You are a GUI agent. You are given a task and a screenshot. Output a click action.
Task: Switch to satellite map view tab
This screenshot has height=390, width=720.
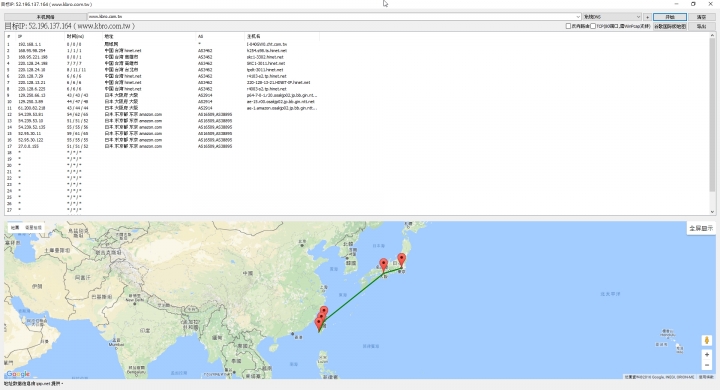[34, 227]
